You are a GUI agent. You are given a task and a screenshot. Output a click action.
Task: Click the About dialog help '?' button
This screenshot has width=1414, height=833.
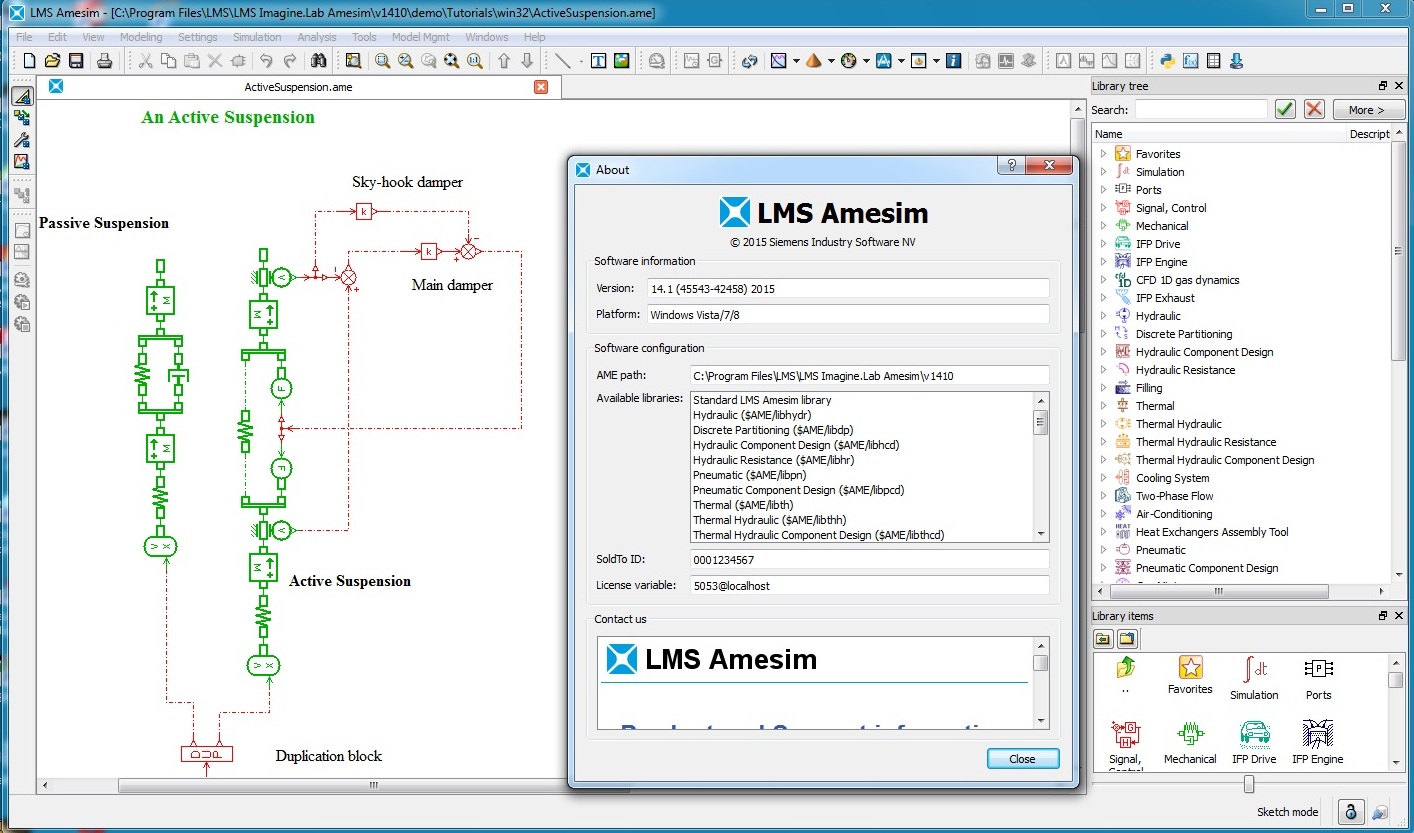1011,167
